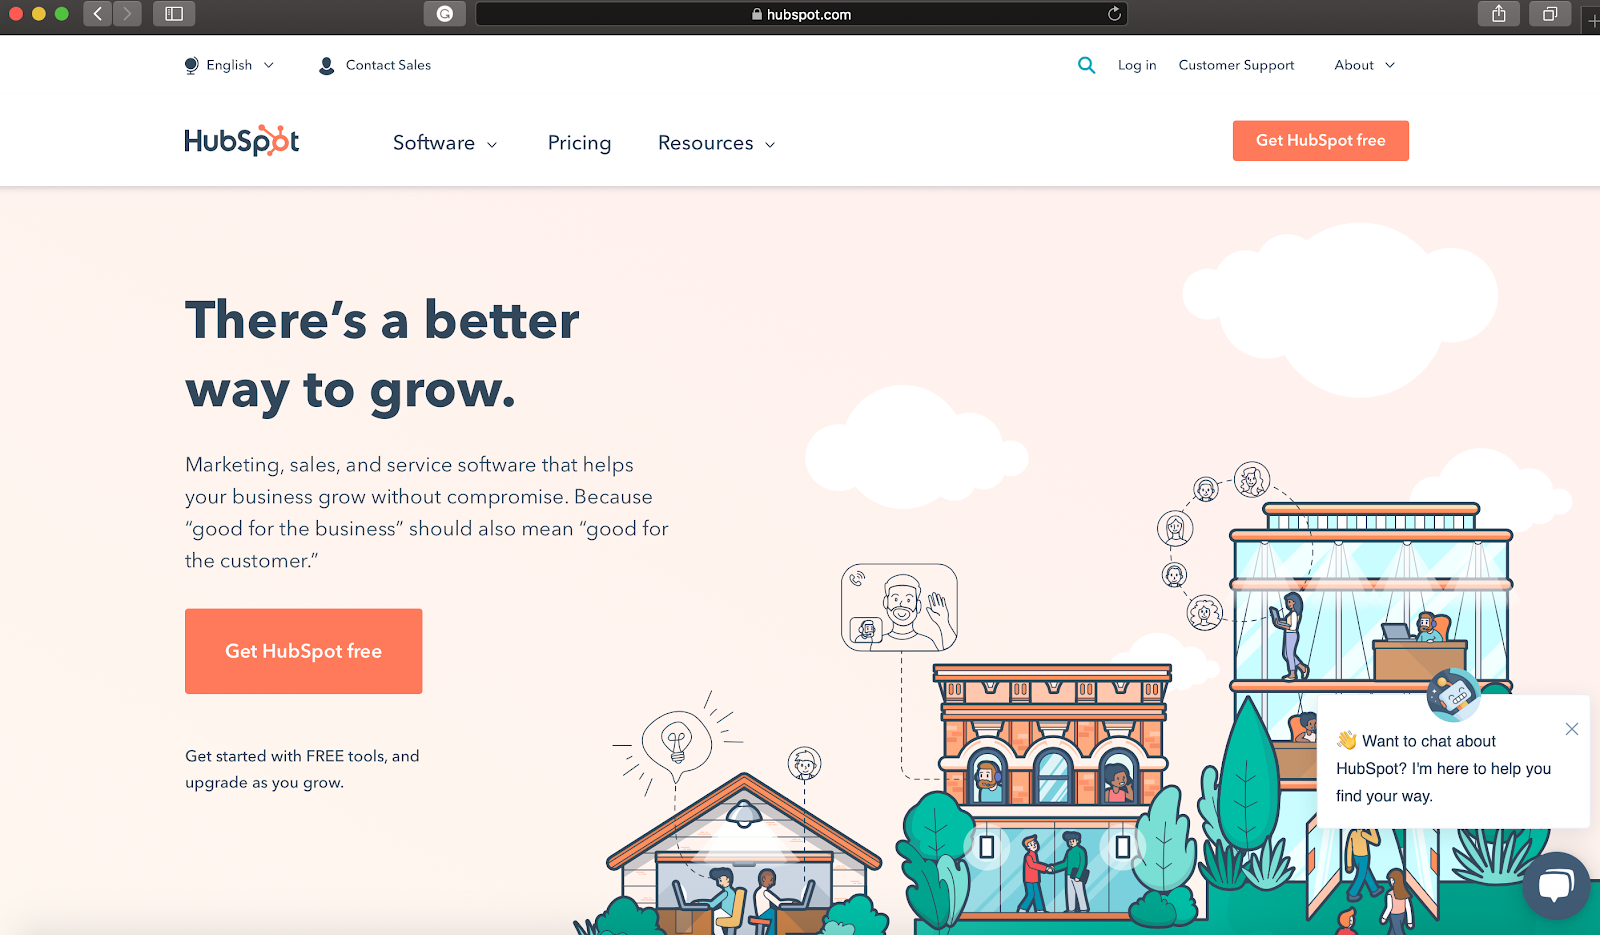
Task: Close the chat prompt popup
Action: point(1572,729)
